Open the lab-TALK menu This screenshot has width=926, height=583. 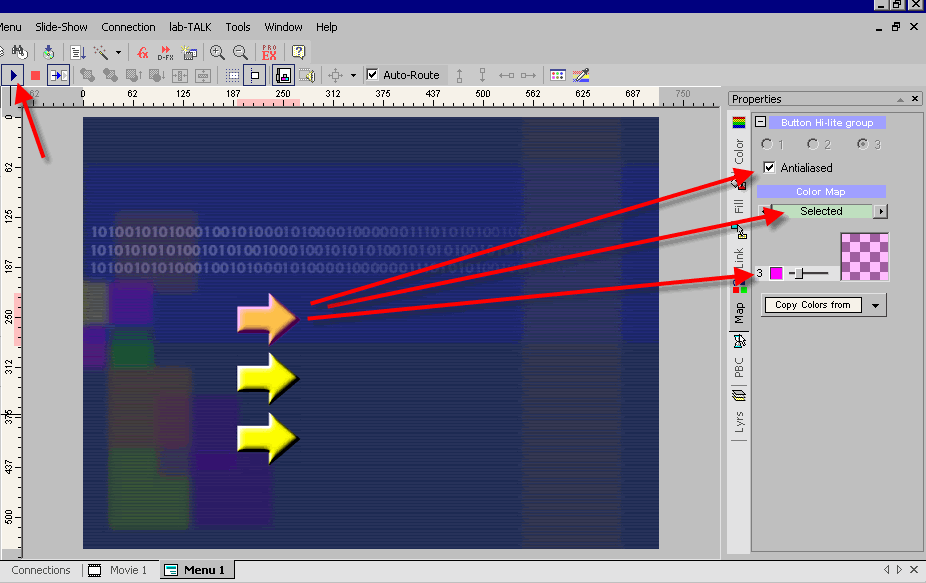pyautogui.click(x=190, y=27)
